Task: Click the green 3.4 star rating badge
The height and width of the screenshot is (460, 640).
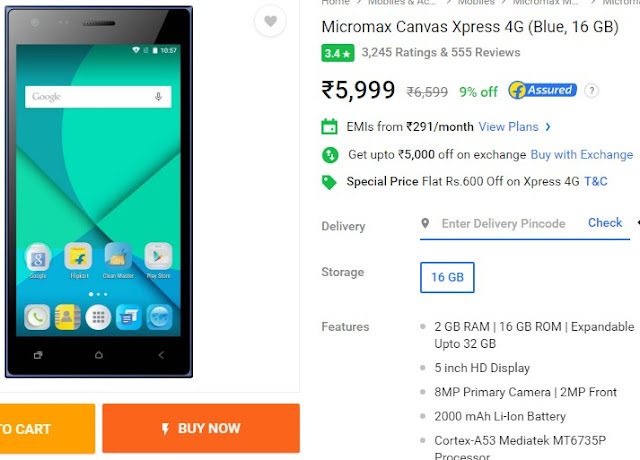Action: pos(338,53)
